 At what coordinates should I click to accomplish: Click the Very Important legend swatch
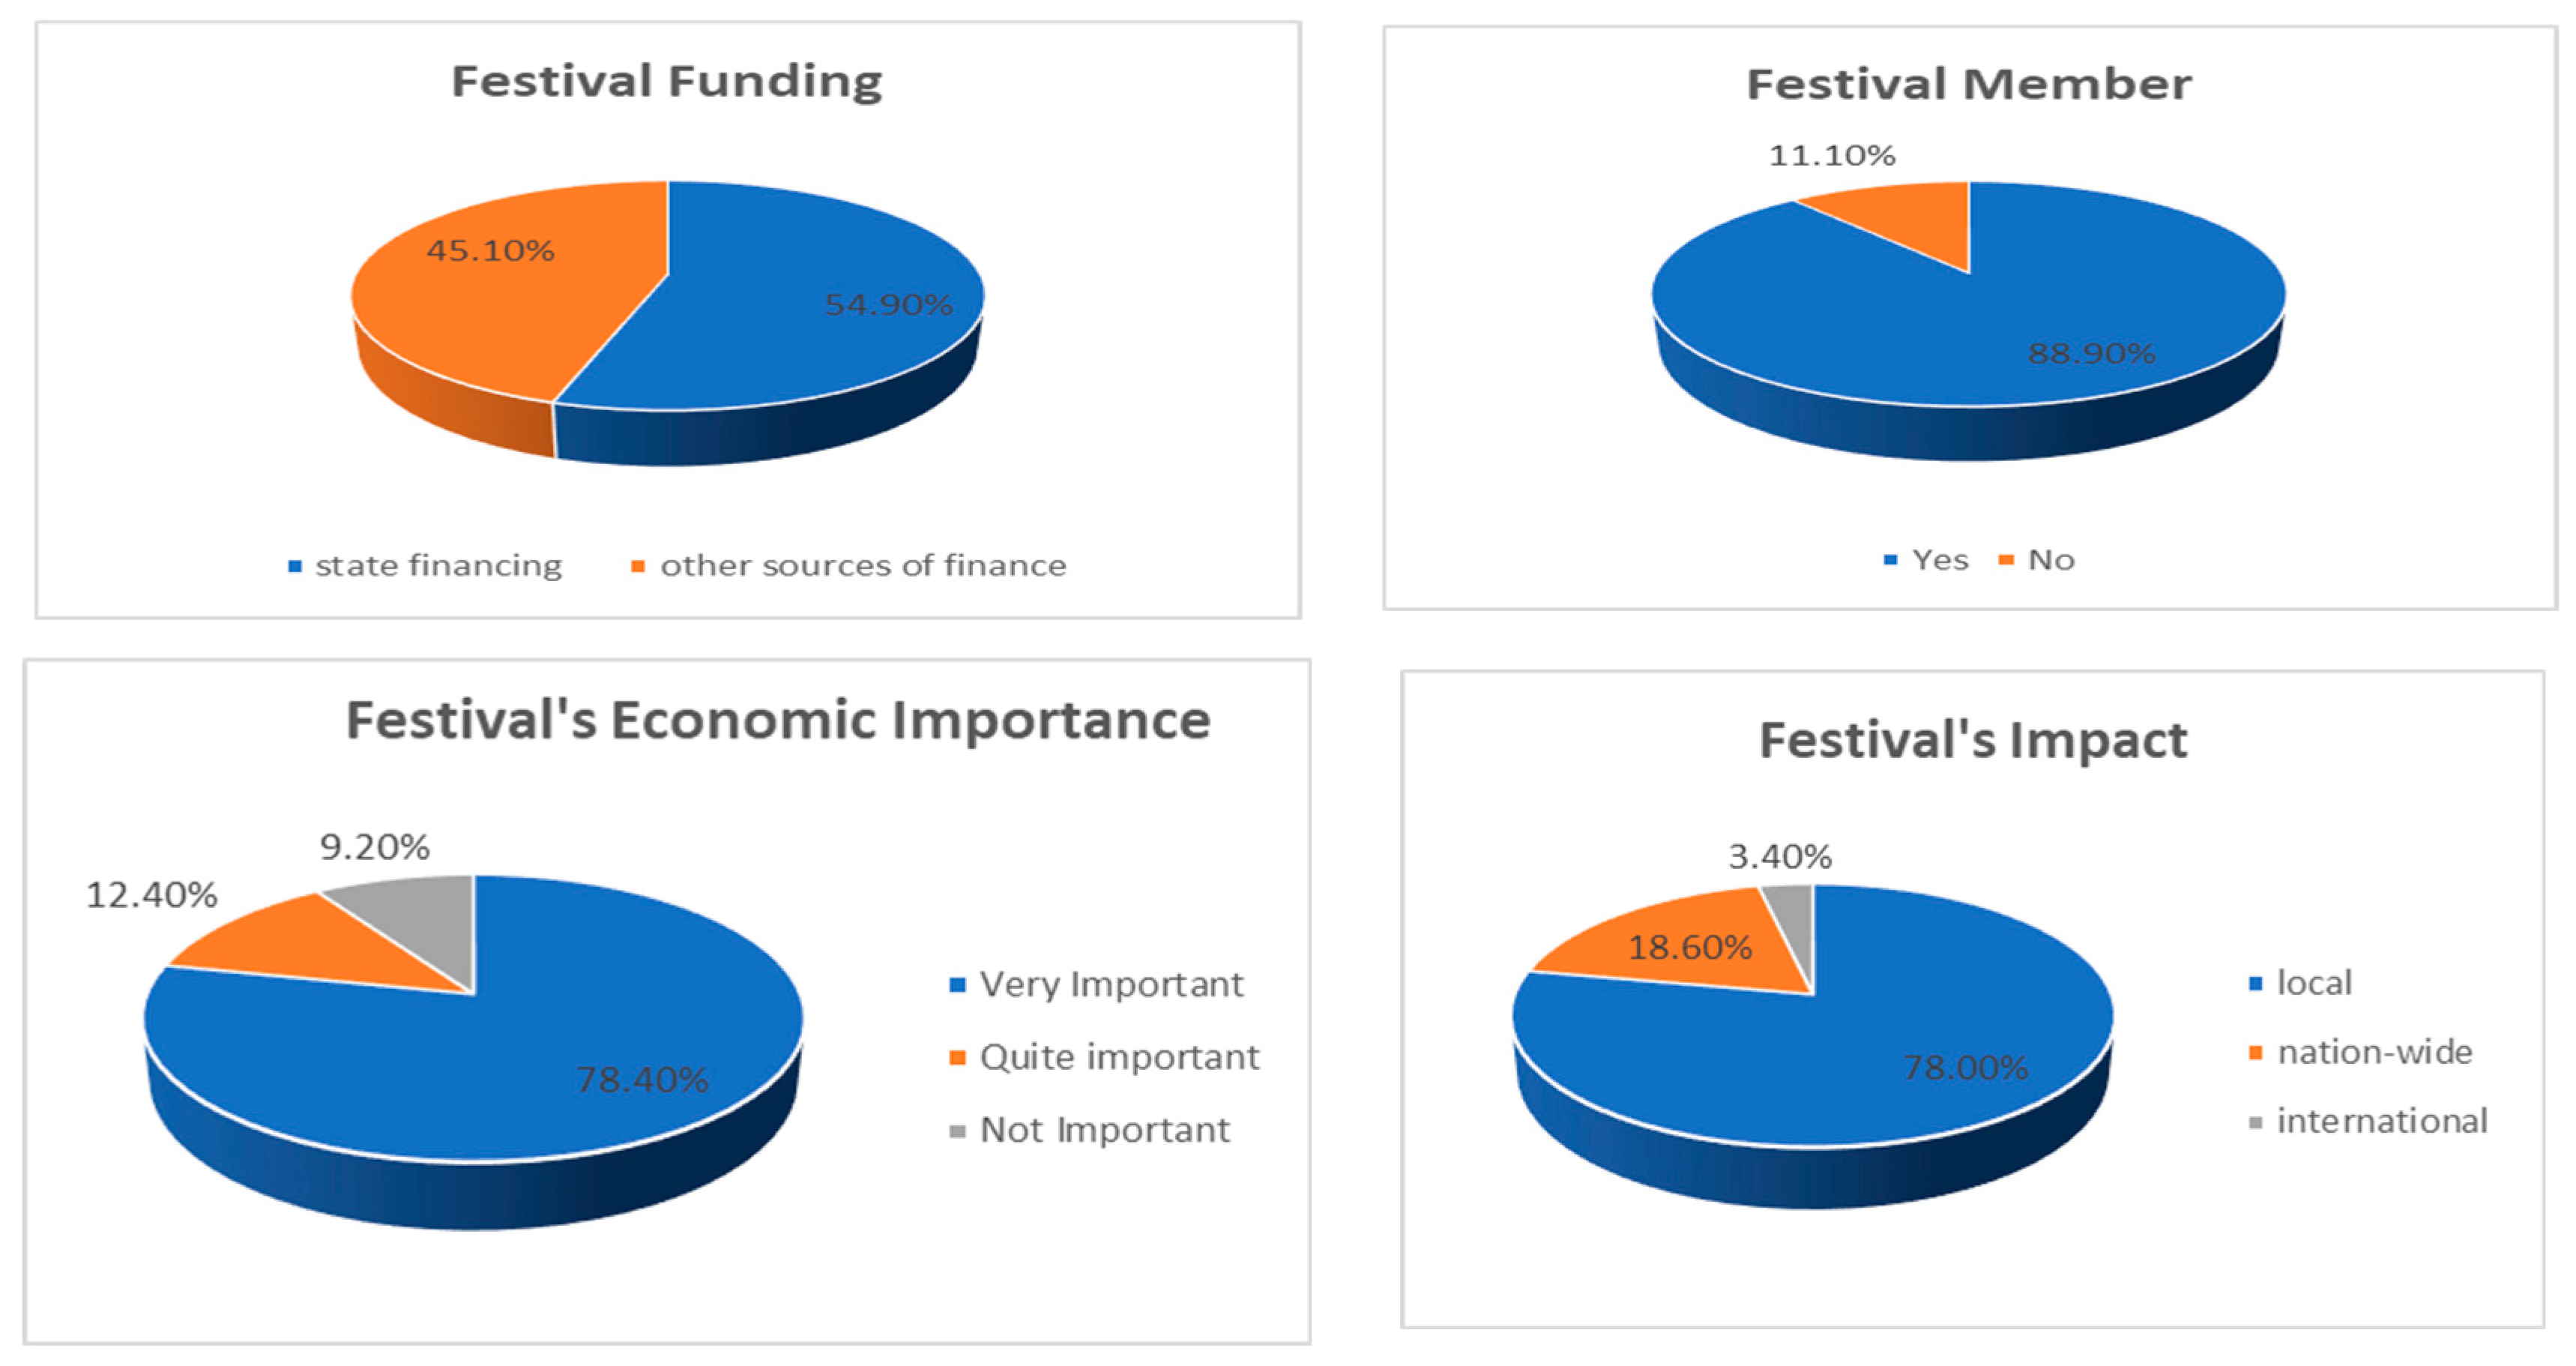point(957,985)
